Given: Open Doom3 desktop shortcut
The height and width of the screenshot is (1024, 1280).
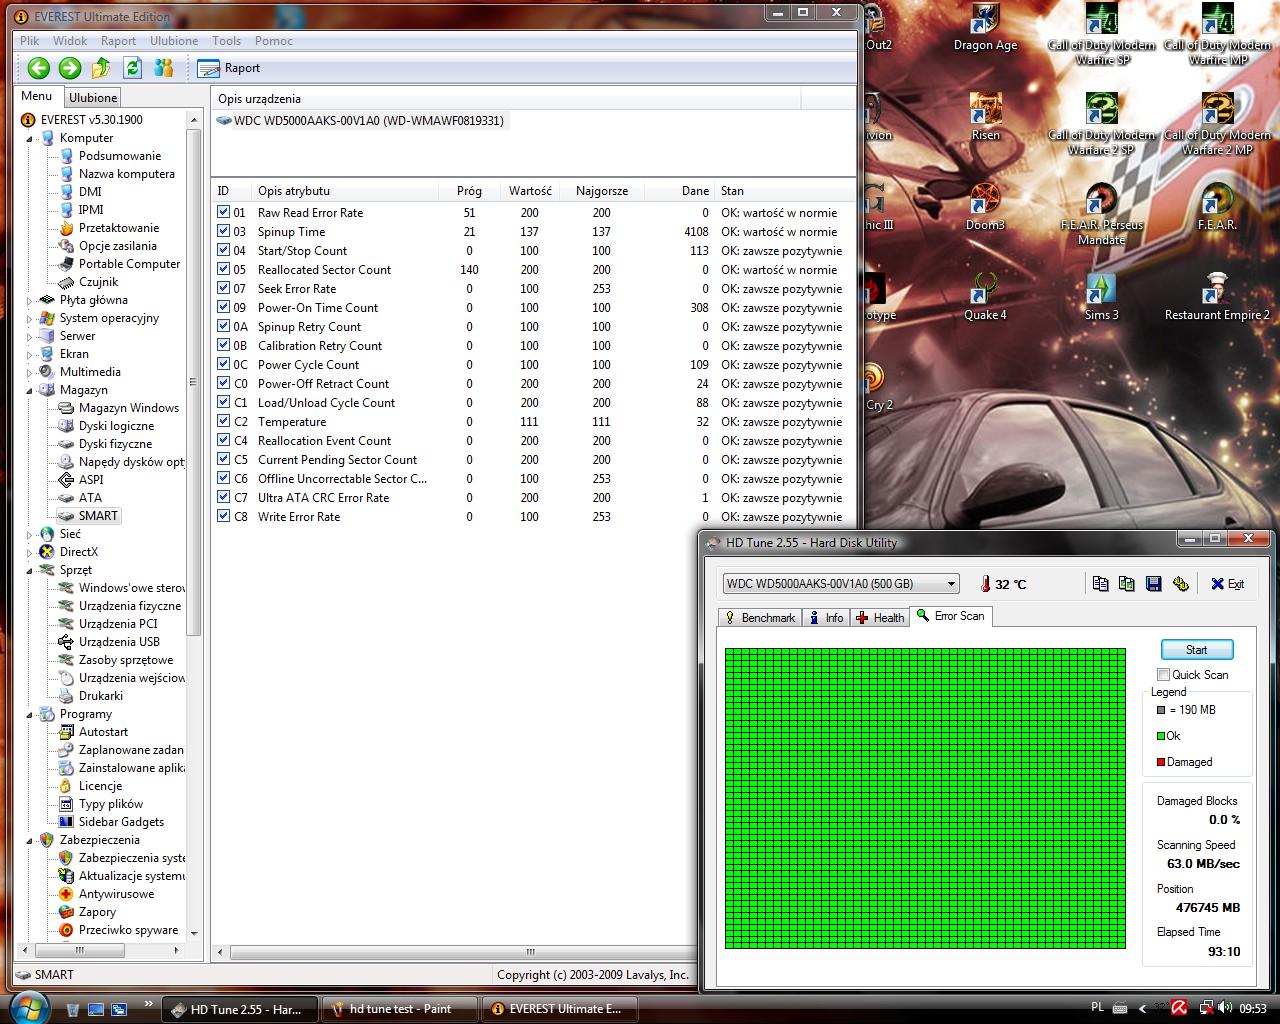Looking at the screenshot, I should [985, 207].
